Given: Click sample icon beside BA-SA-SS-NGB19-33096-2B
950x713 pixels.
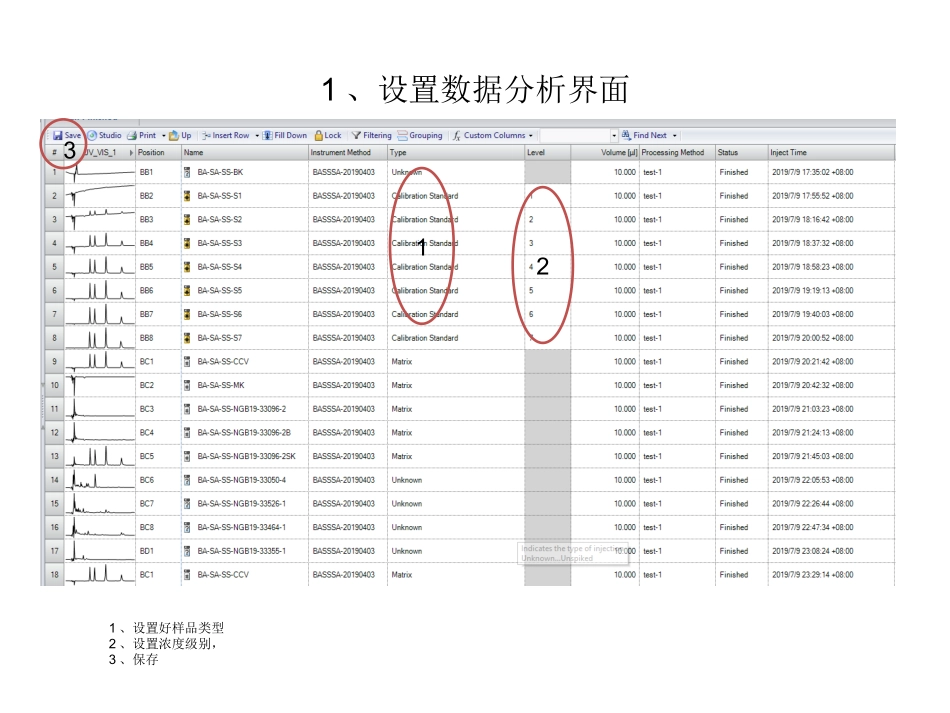Looking at the screenshot, I should coord(187,433).
